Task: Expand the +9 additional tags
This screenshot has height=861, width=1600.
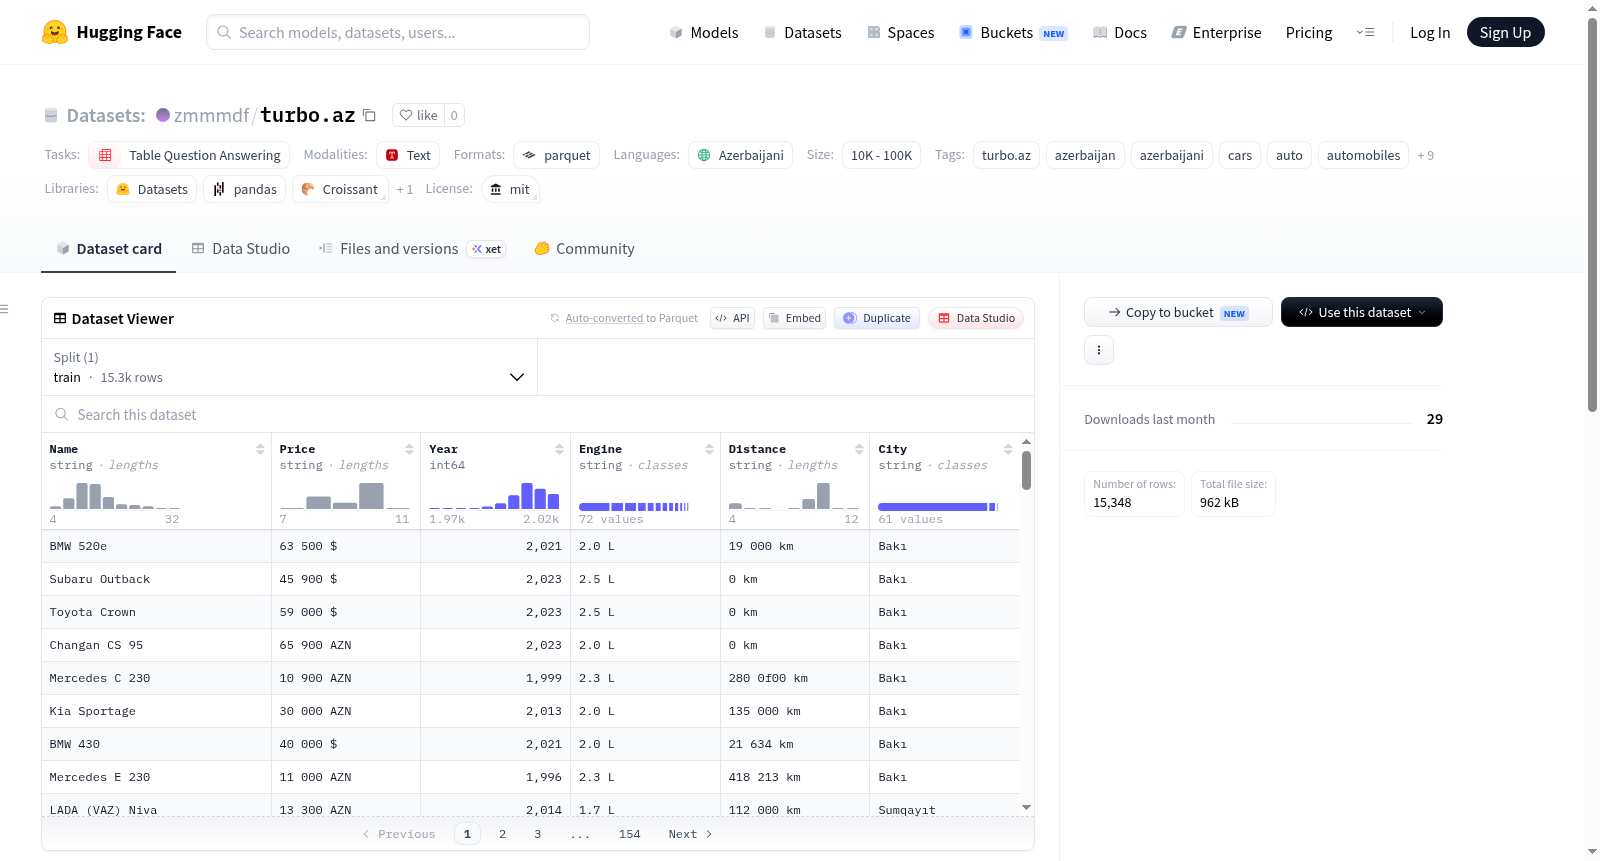Action: pyautogui.click(x=1426, y=155)
